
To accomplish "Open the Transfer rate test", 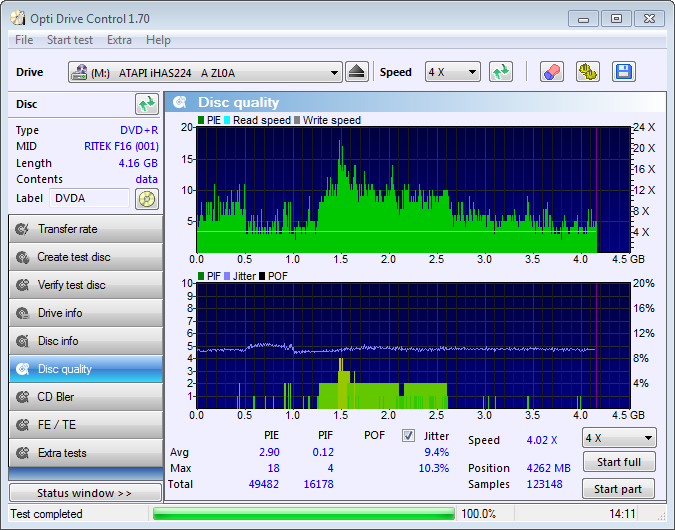I will 86,229.
